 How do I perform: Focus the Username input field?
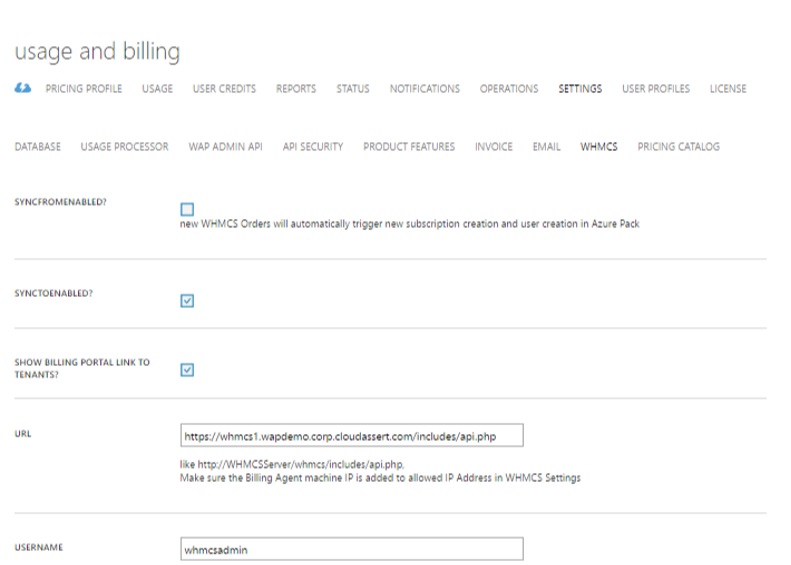coord(352,549)
